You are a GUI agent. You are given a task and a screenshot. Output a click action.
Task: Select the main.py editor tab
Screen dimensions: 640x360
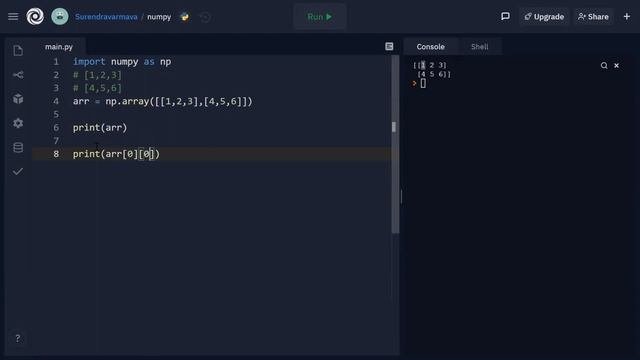pos(59,47)
